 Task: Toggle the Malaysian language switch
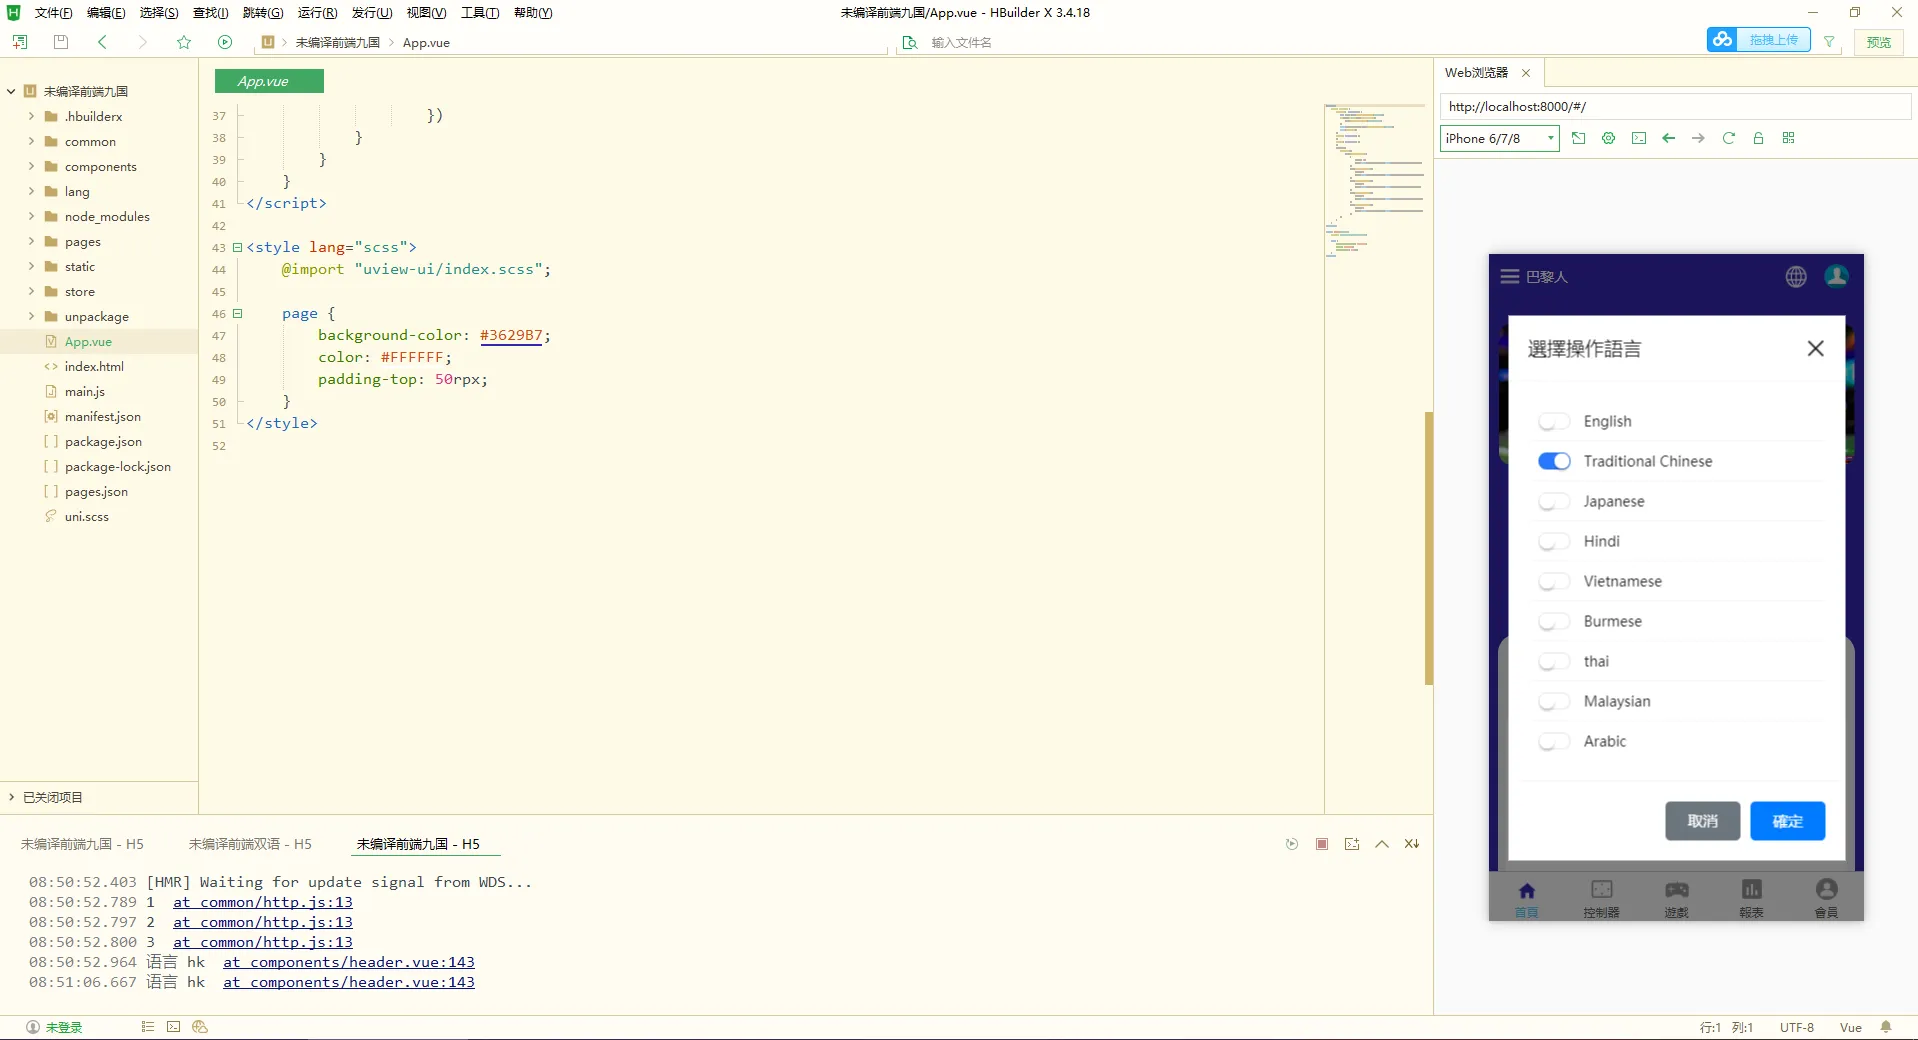click(1554, 701)
